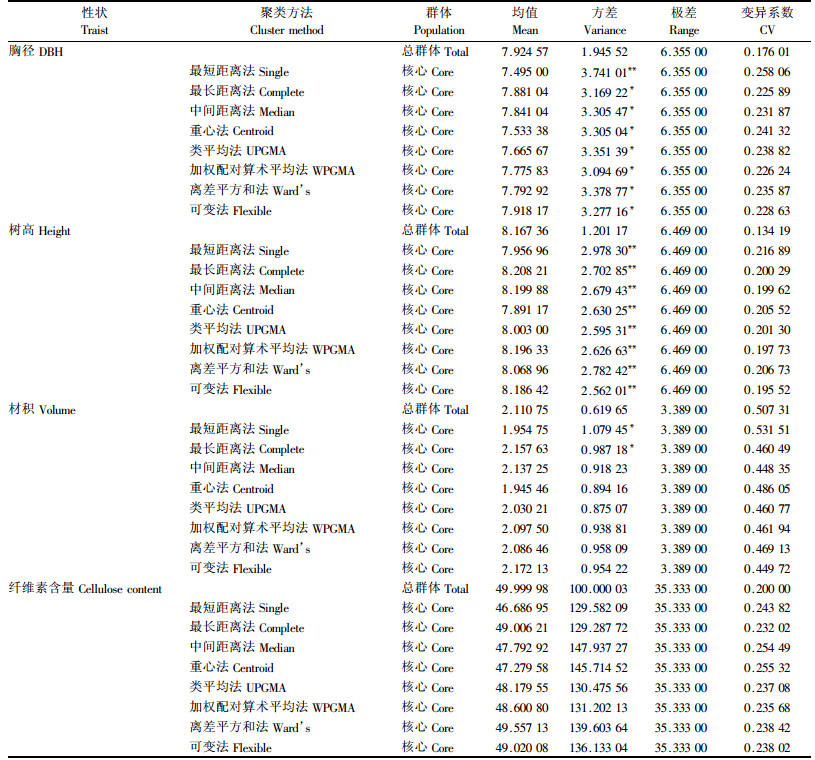This screenshot has width=815, height=760.
Task: Click the Cellulose total variance 100.000 03
Action: (x=607, y=588)
